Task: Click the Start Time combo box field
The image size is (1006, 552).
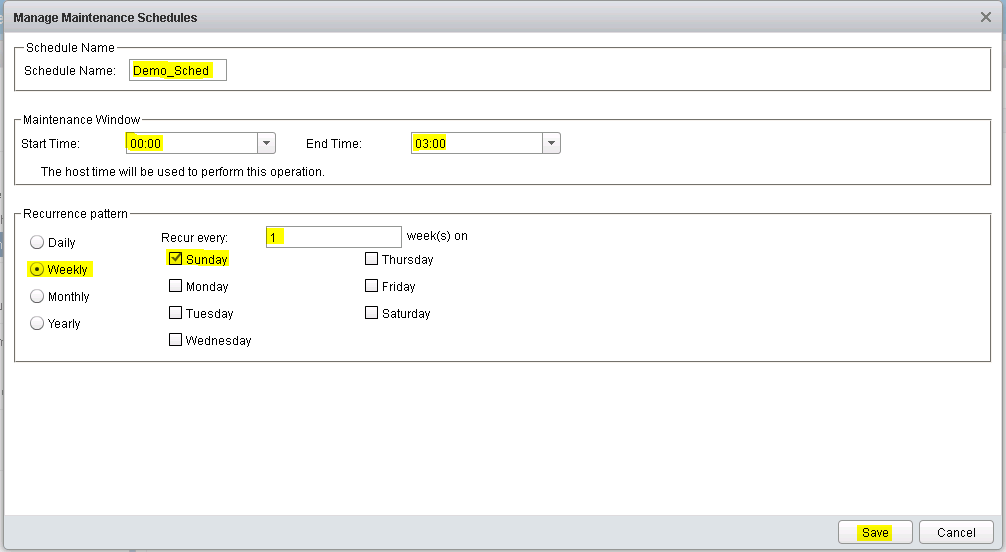Action: point(191,143)
